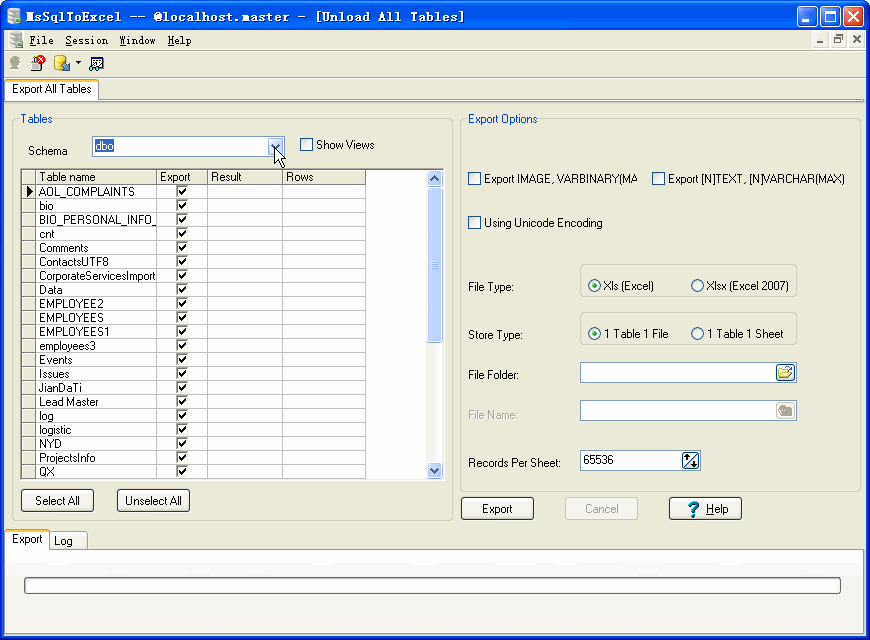The image size is (870, 640).
Task: Open the Help menu
Action: (179, 41)
